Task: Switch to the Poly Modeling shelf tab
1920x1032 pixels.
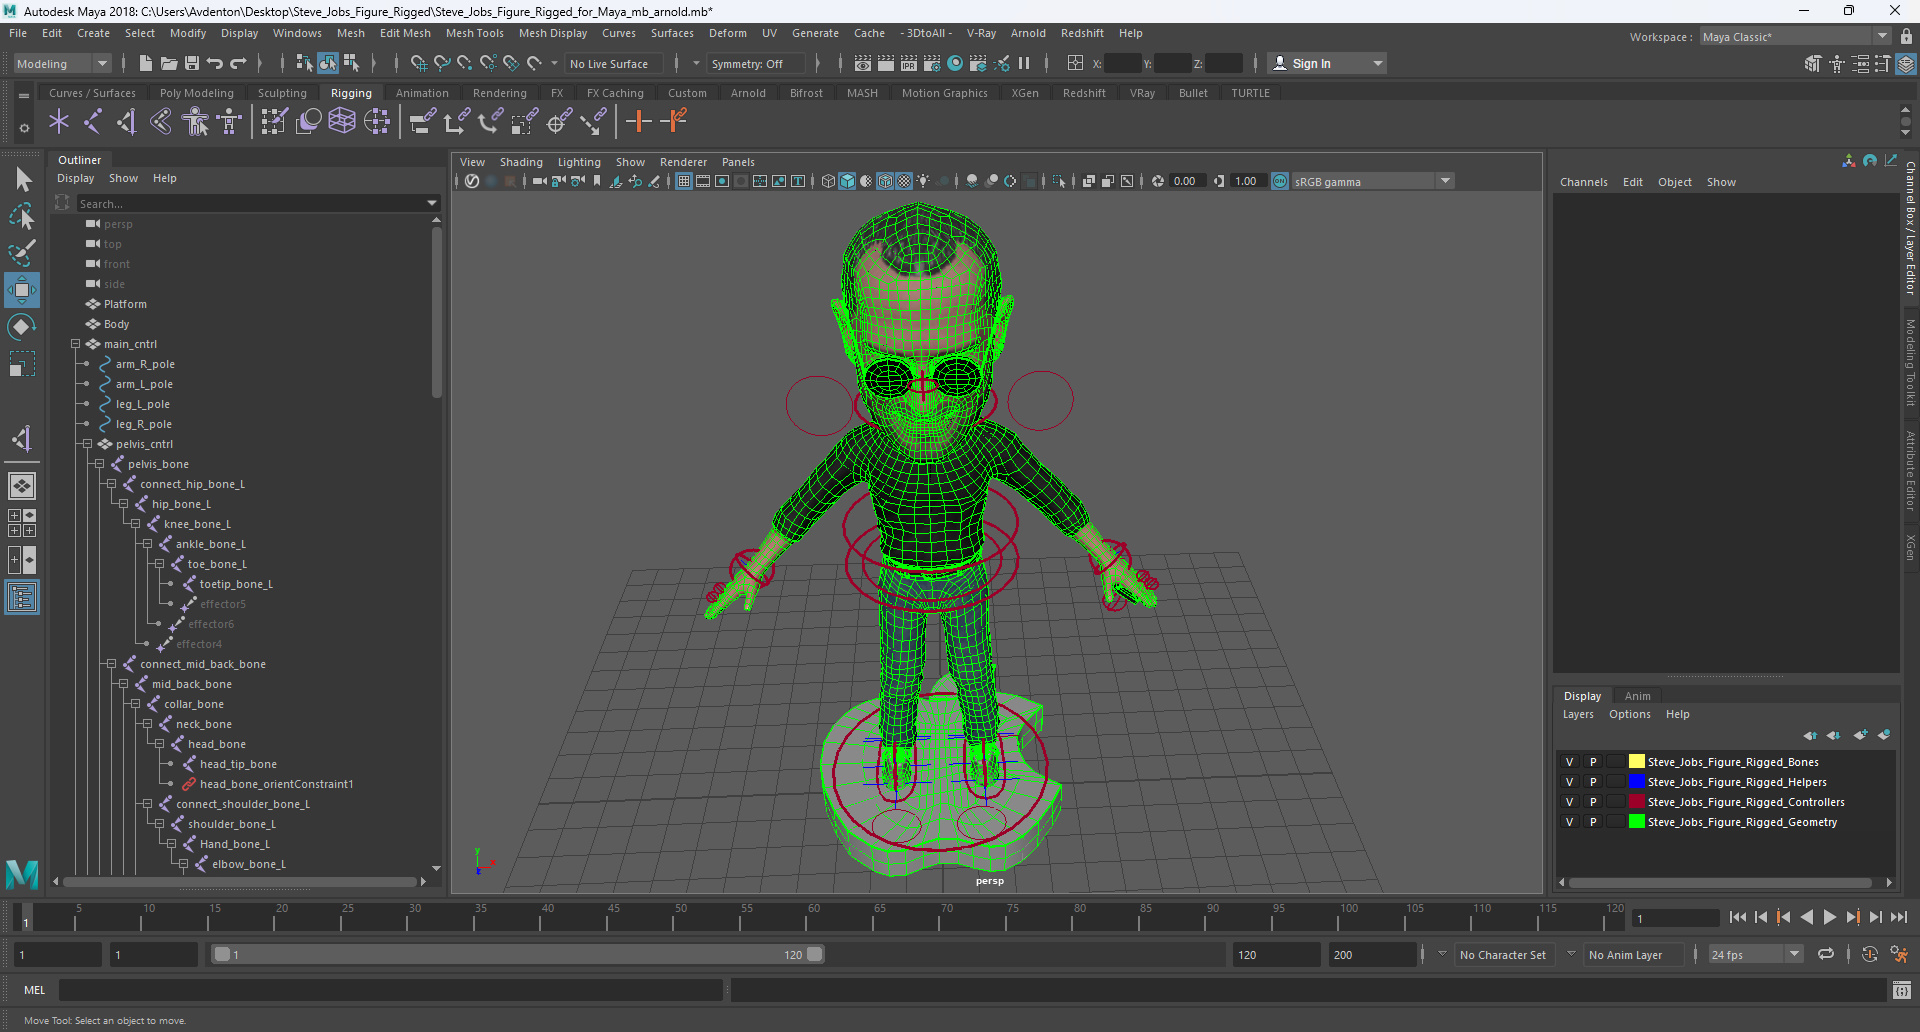Action: pos(196,93)
